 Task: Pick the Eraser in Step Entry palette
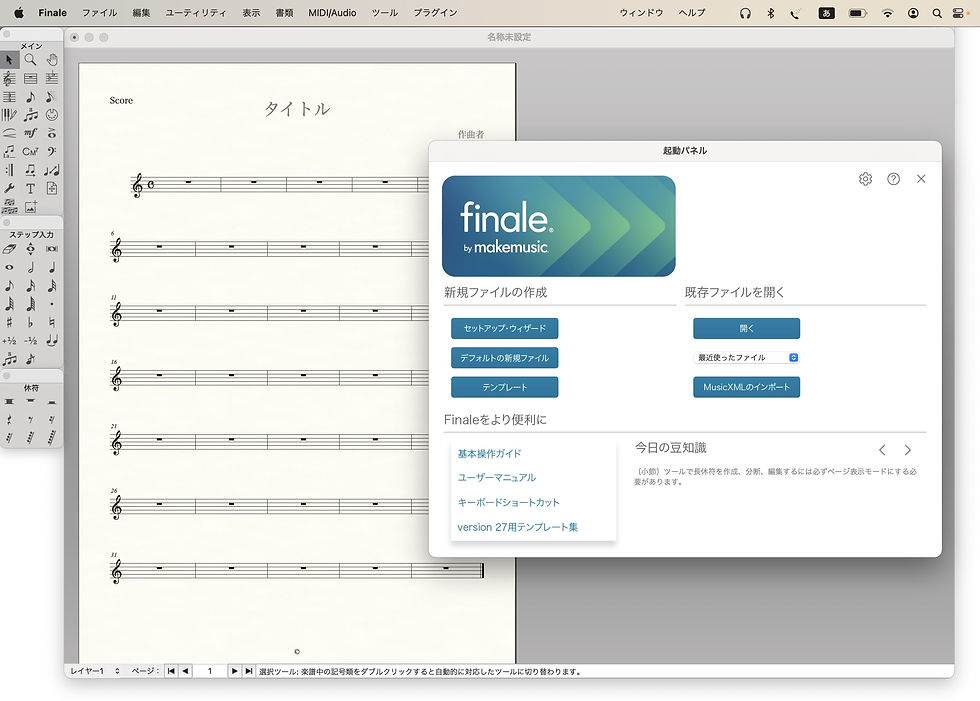tap(9, 249)
